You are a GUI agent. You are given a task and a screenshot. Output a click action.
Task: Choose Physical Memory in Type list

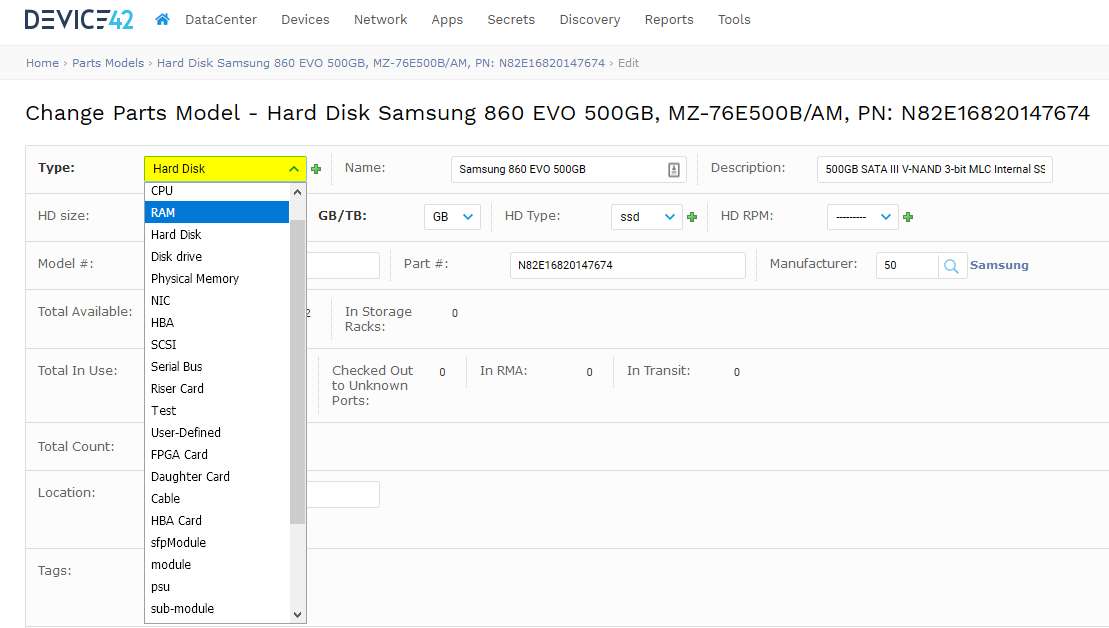(x=217, y=278)
